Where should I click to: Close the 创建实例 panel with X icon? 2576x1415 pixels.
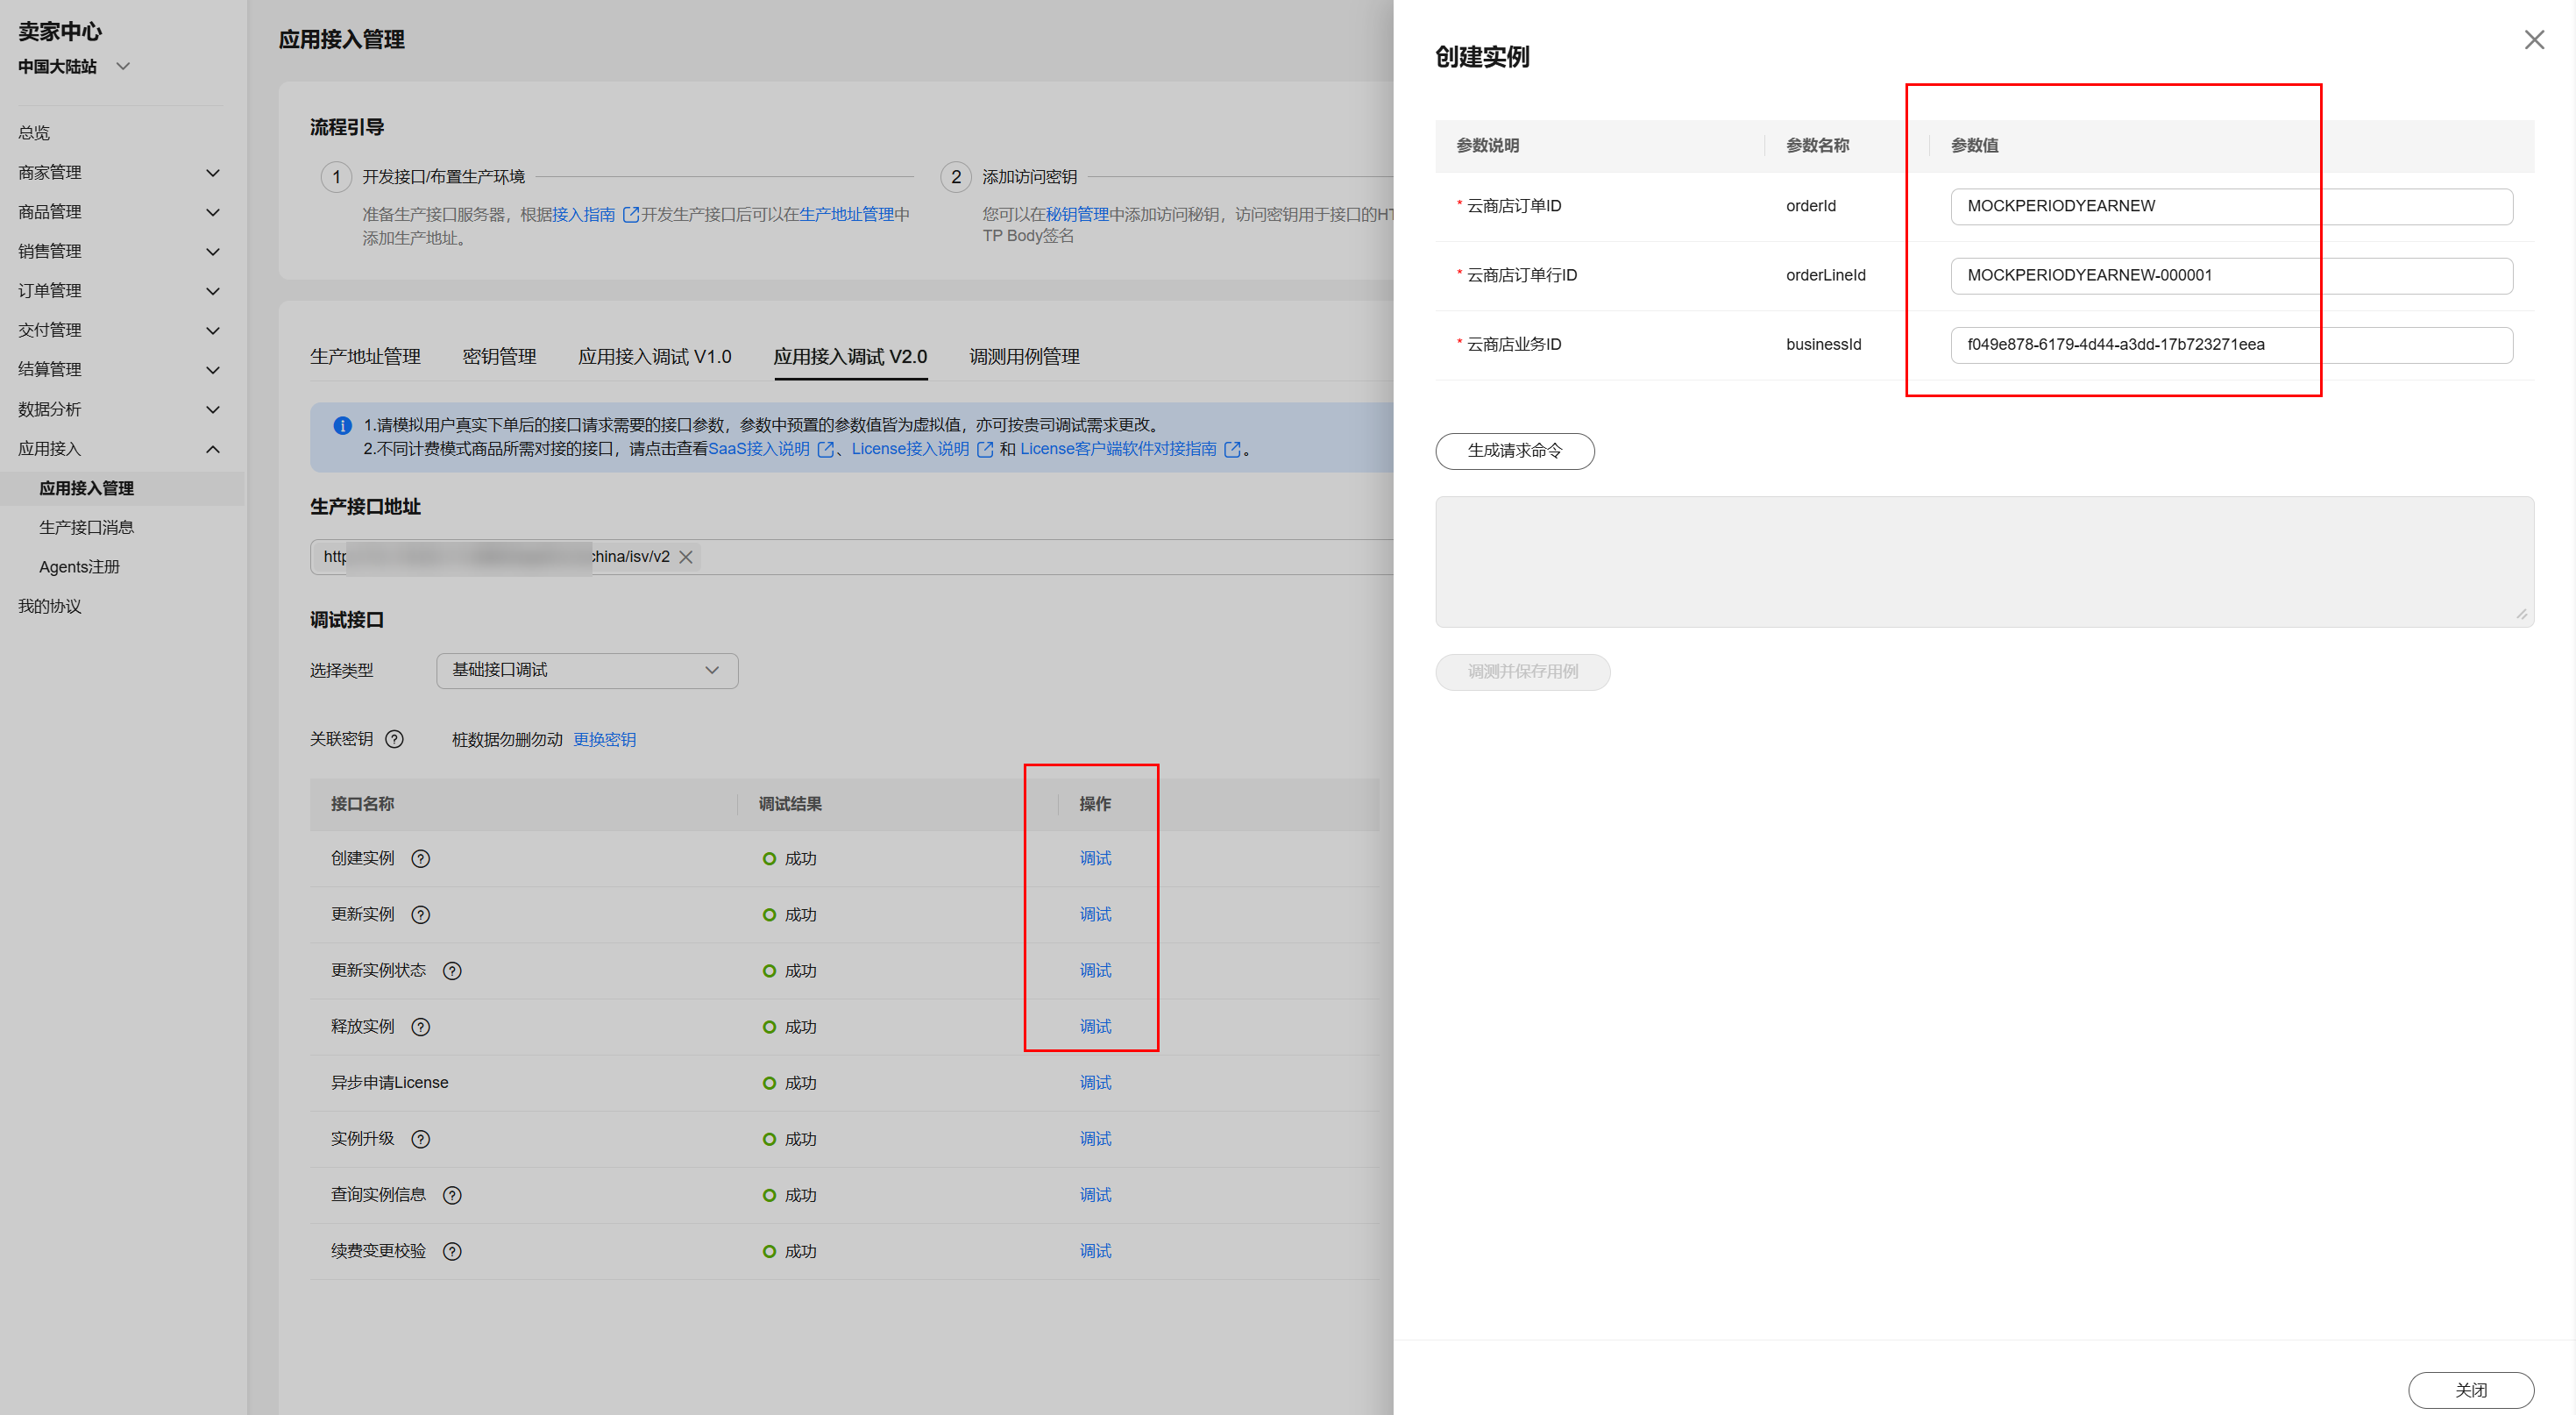pyautogui.click(x=2533, y=40)
